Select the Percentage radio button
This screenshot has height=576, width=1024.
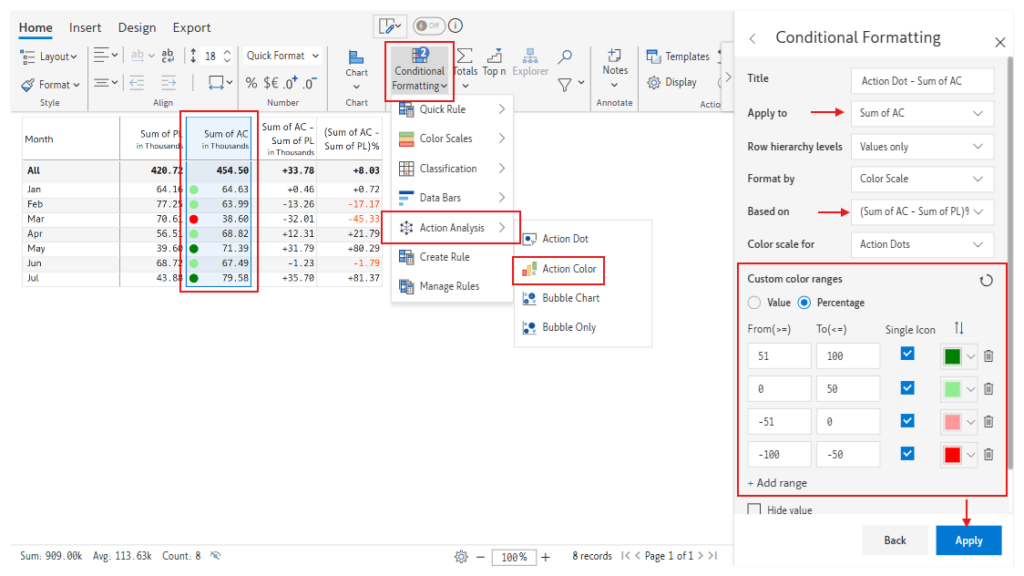click(804, 302)
